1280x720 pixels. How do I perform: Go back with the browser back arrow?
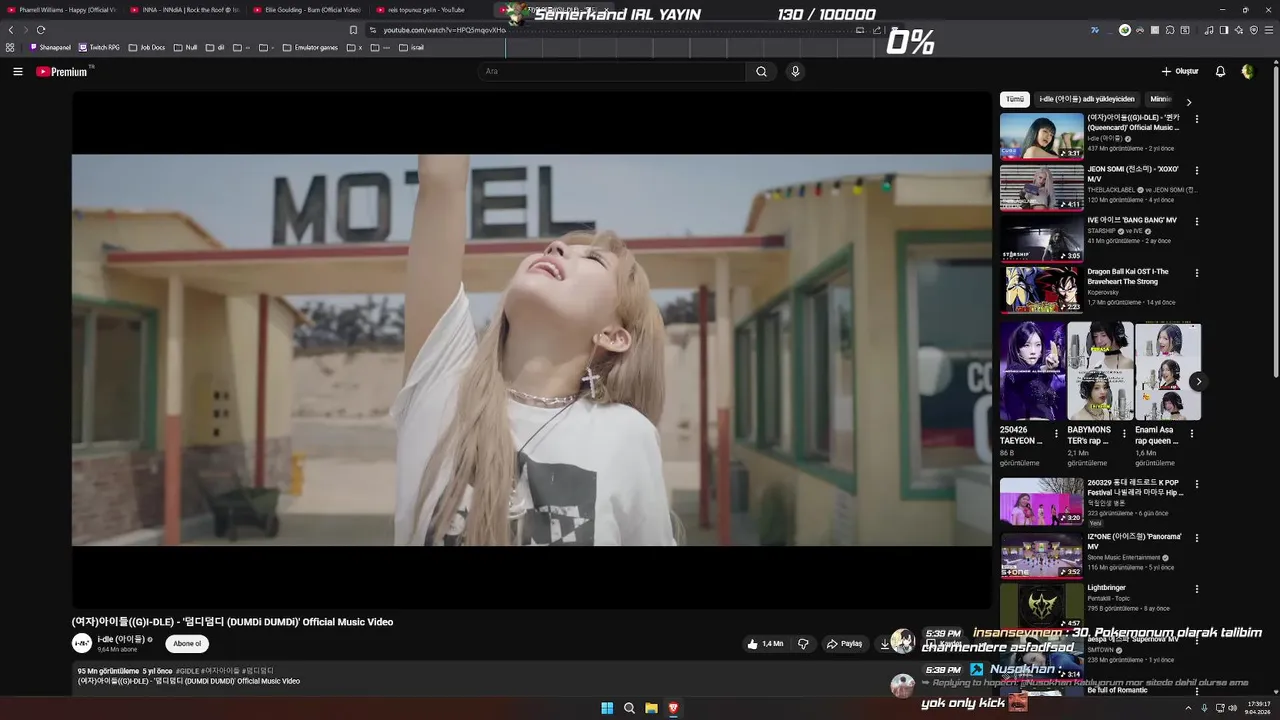coord(11,30)
